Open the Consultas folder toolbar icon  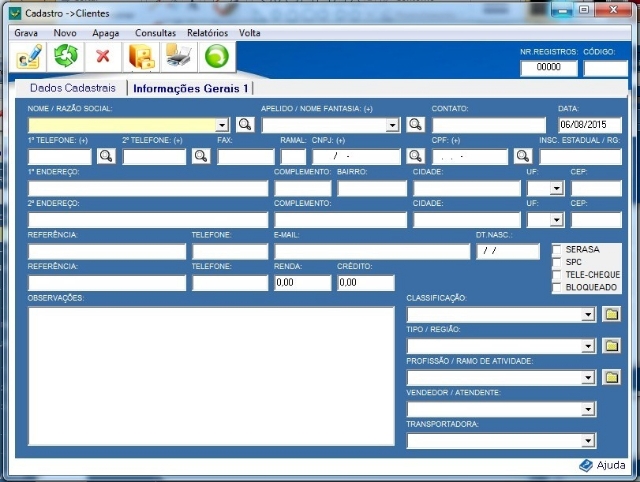[x=142, y=57]
